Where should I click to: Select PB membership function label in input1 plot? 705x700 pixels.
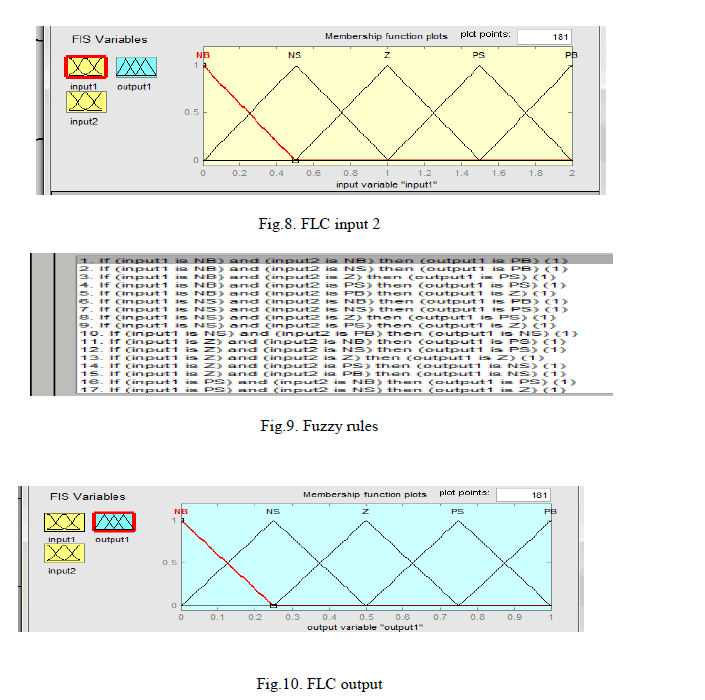point(570,54)
